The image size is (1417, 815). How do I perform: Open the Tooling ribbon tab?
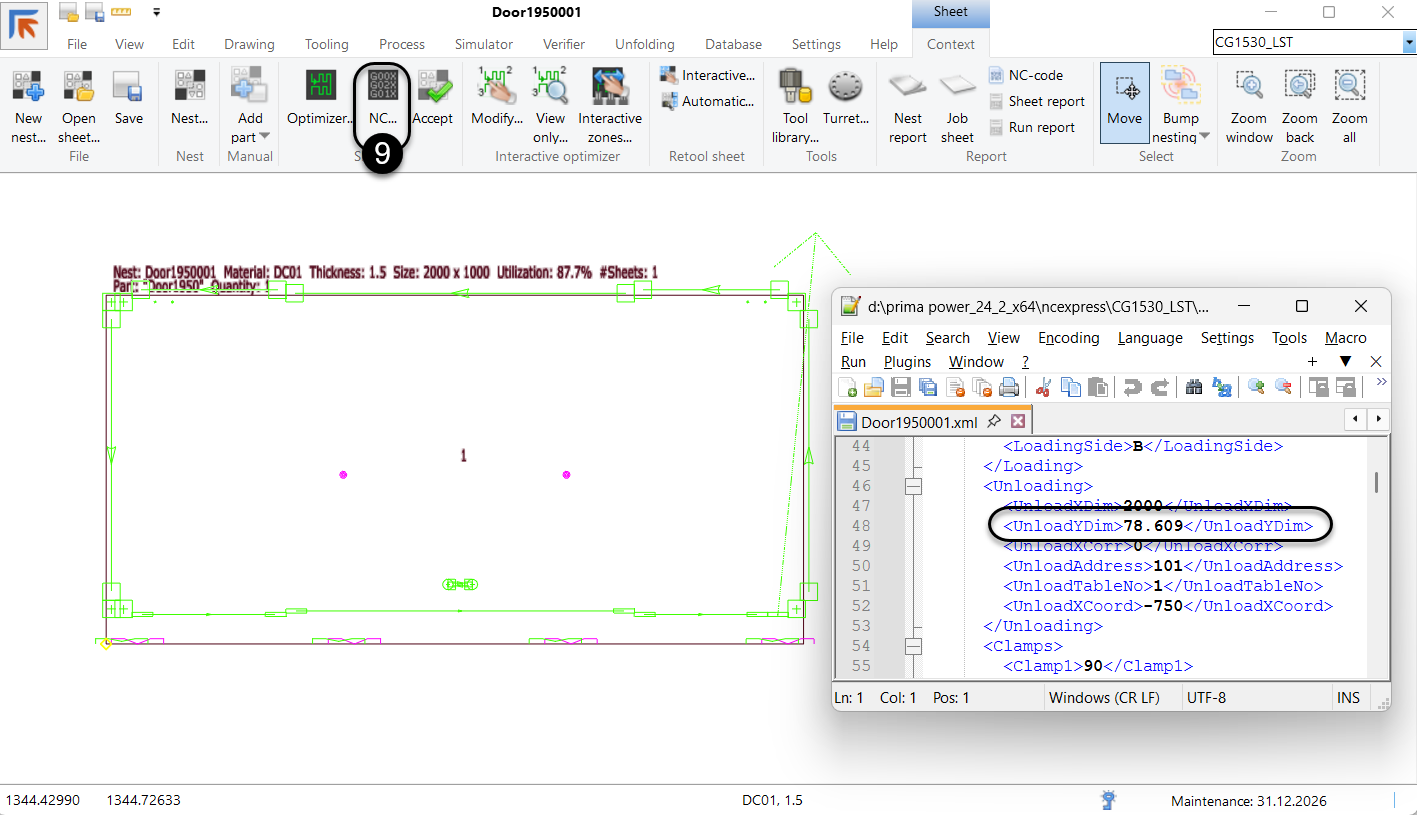(327, 44)
